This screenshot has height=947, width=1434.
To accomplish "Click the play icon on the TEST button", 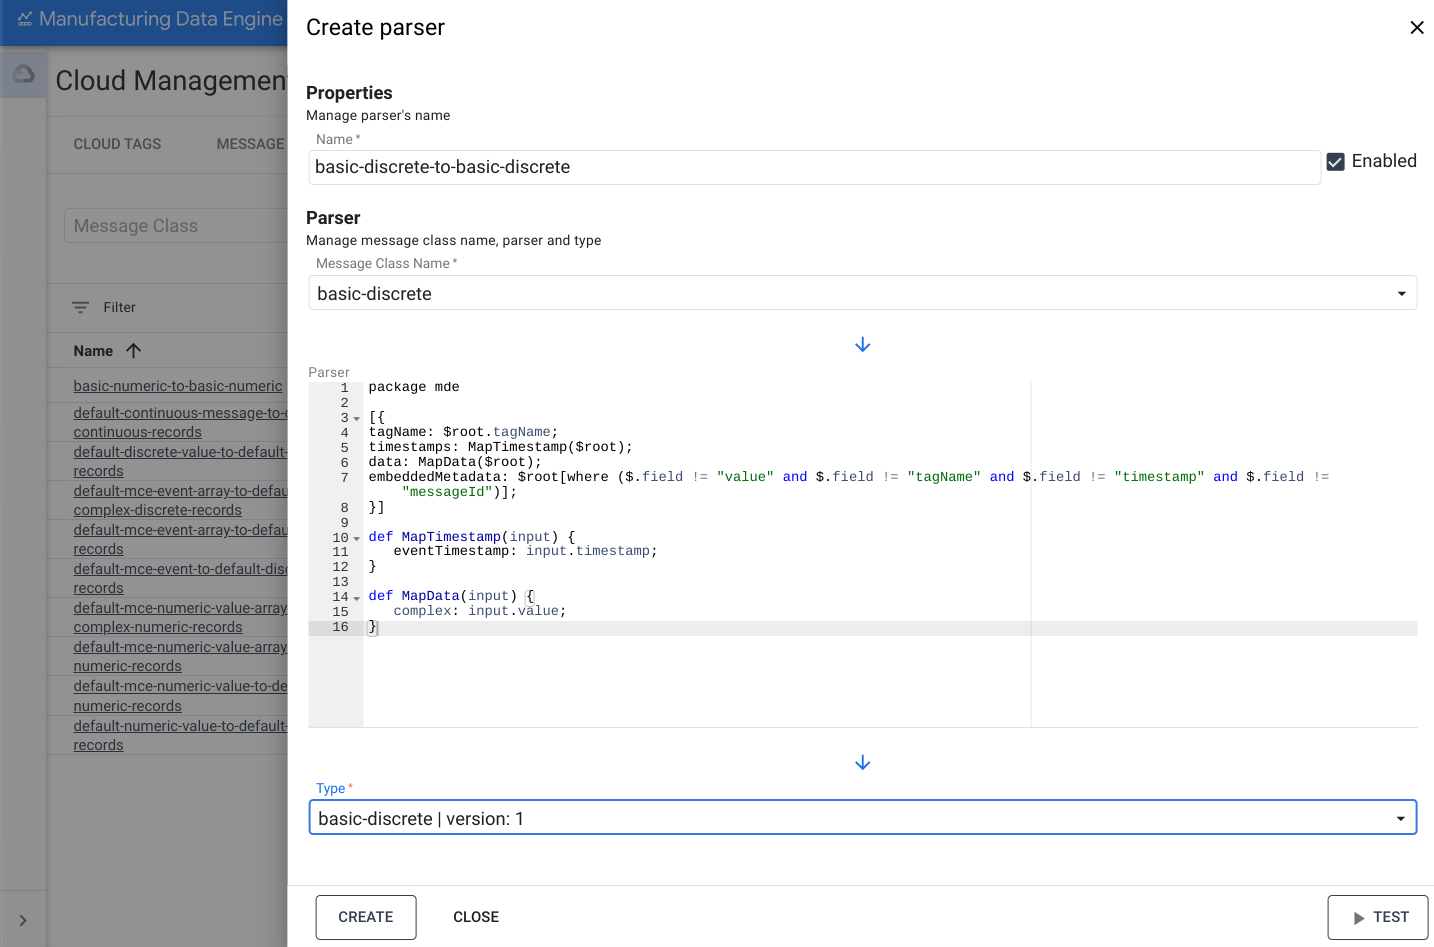I will tap(1361, 917).
